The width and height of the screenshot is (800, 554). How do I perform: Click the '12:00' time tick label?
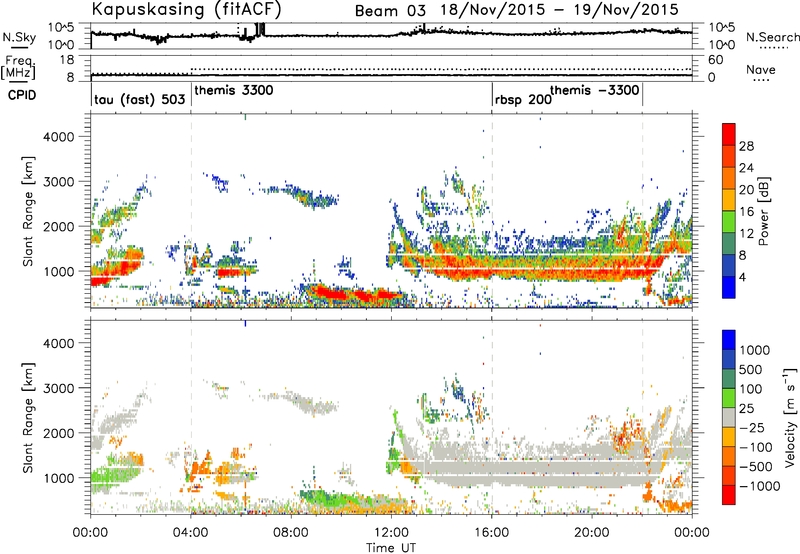click(391, 533)
